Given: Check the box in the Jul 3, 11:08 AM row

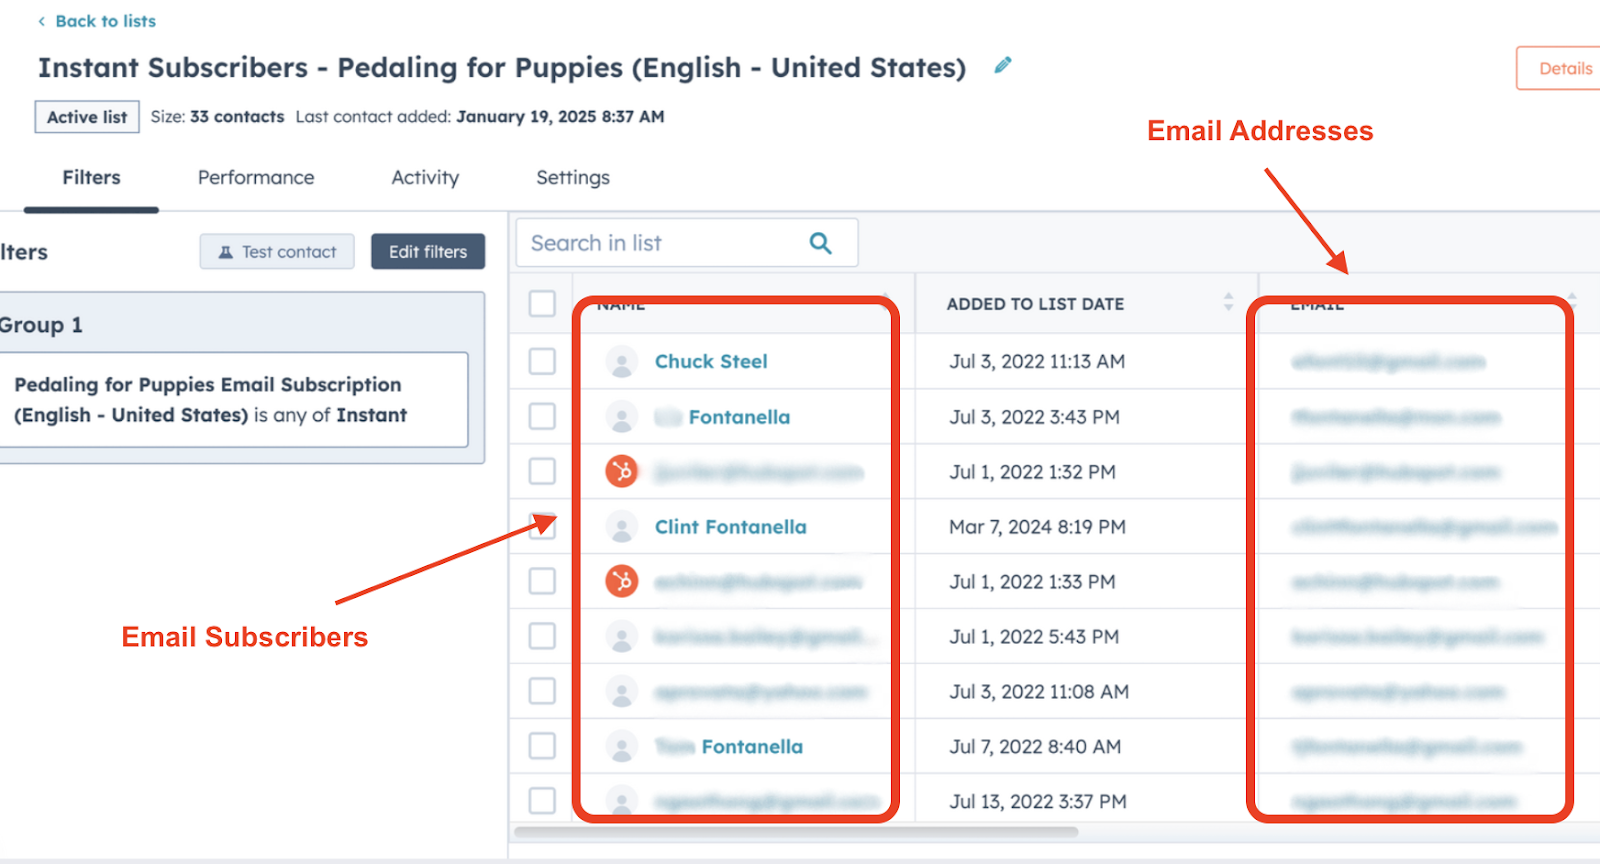Looking at the screenshot, I should point(542,691).
